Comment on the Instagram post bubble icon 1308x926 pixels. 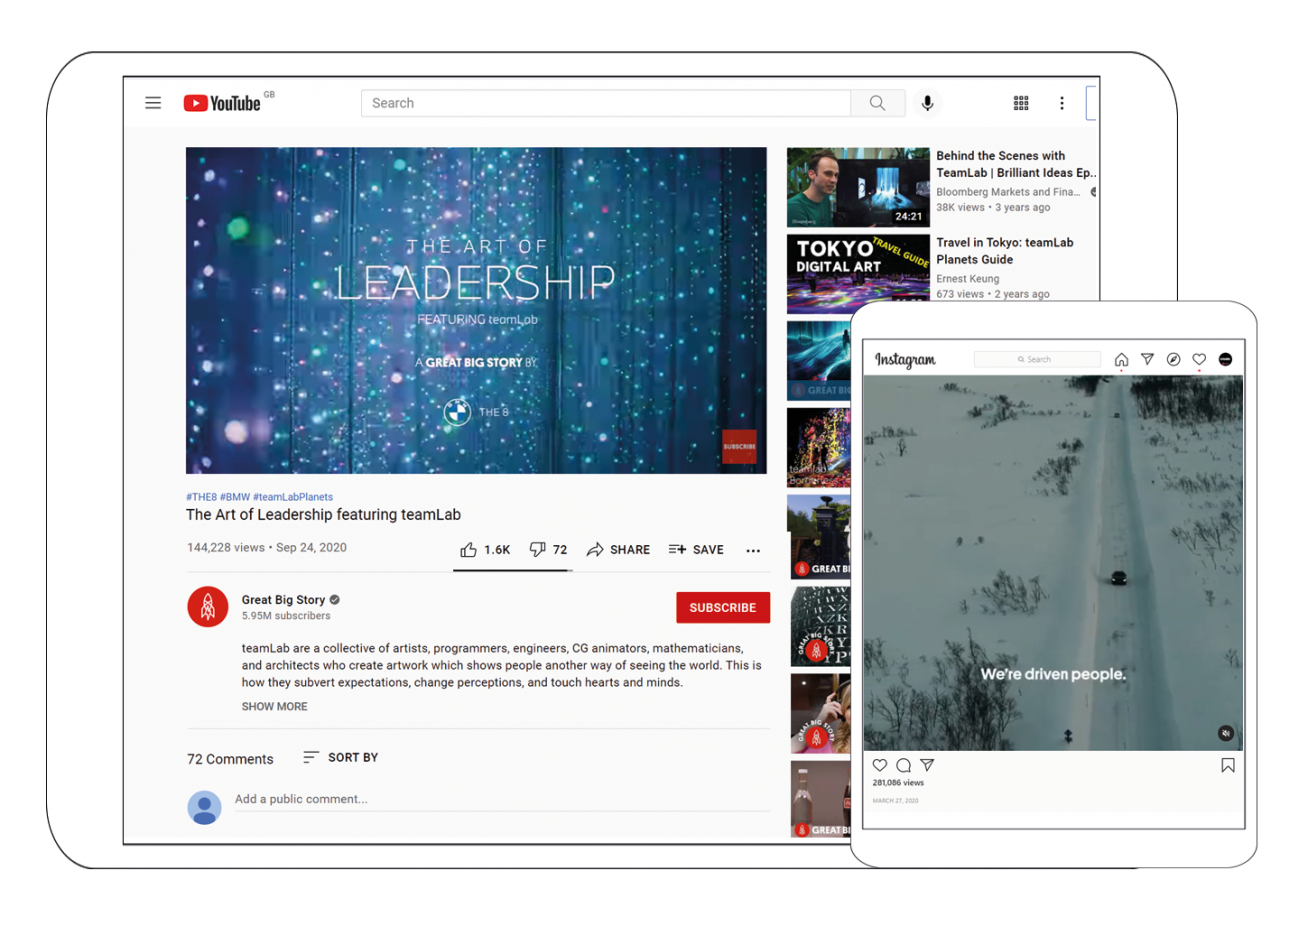(x=904, y=765)
